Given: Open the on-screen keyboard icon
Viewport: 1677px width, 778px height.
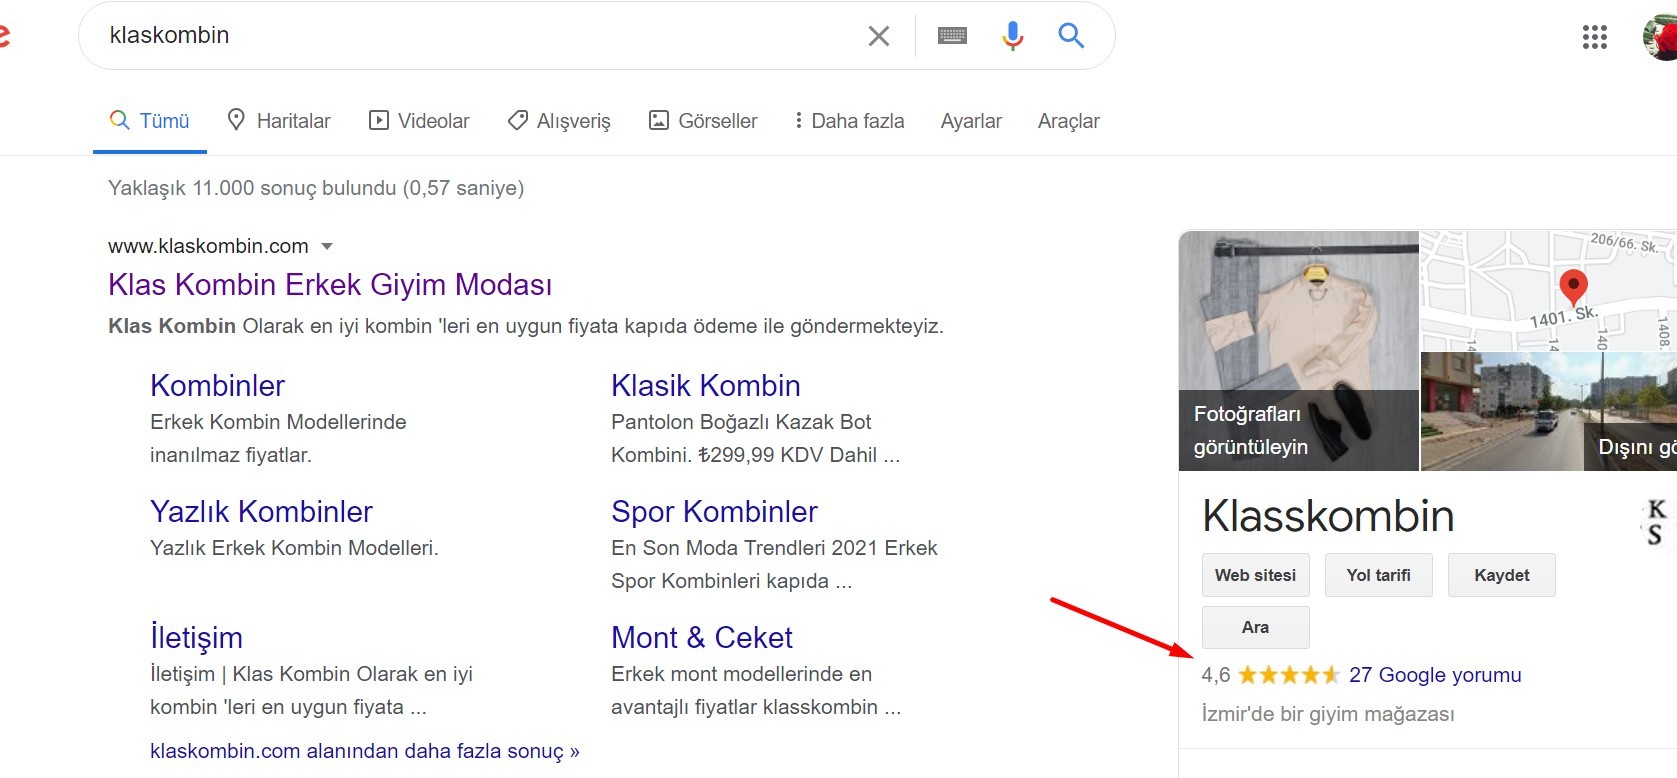Looking at the screenshot, I should tap(952, 36).
